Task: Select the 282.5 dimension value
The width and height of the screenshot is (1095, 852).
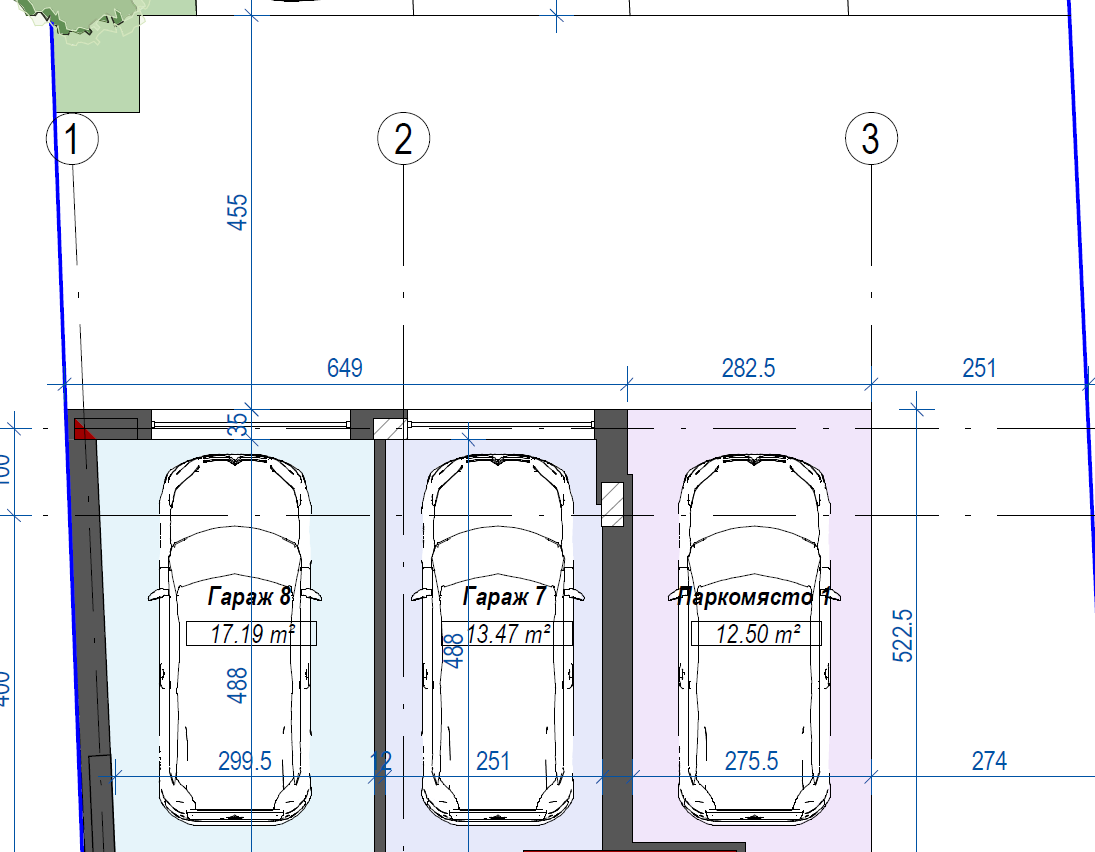Action: coord(748,368)
